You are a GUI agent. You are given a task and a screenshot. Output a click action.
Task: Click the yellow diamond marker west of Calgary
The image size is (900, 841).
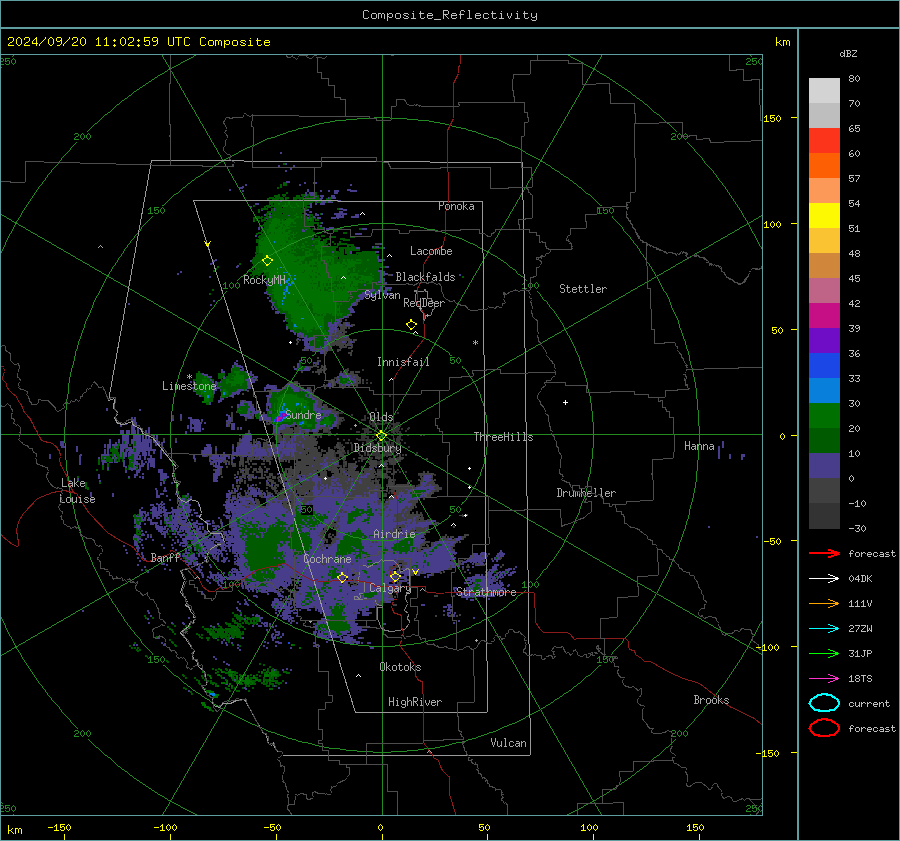(x=343, y=577)
